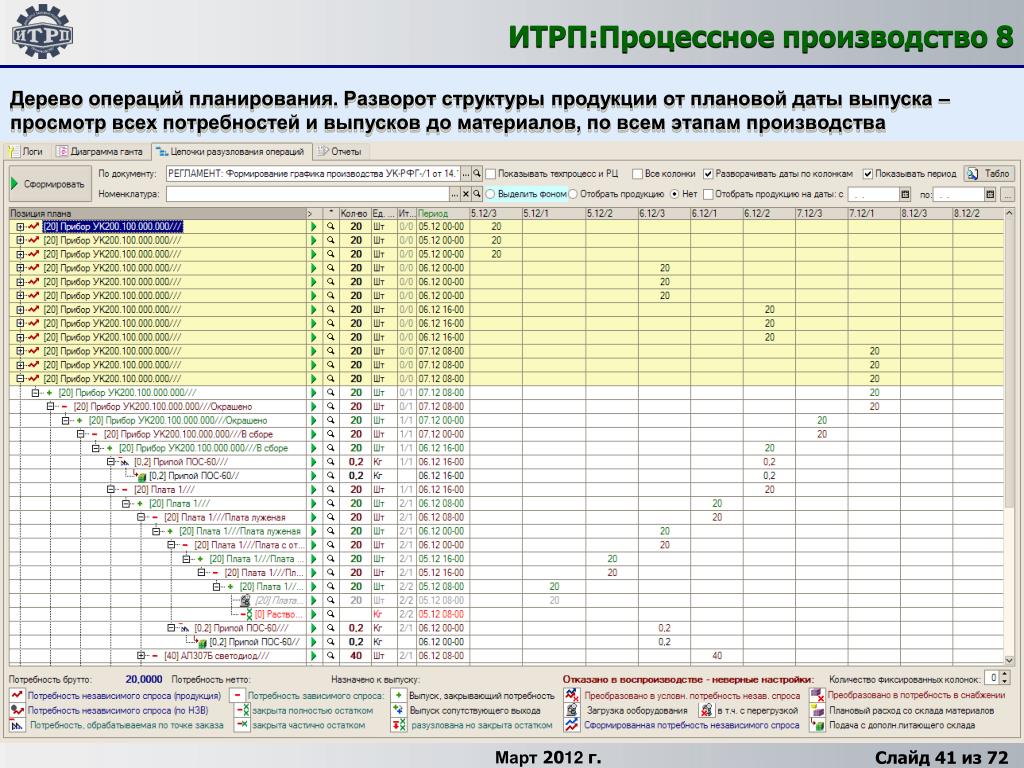Click legend icon Потребность независимого спроса (по НЗВ)
Image resolution: width=1024 pixels, height=768 pixels.
coord(17,711)
